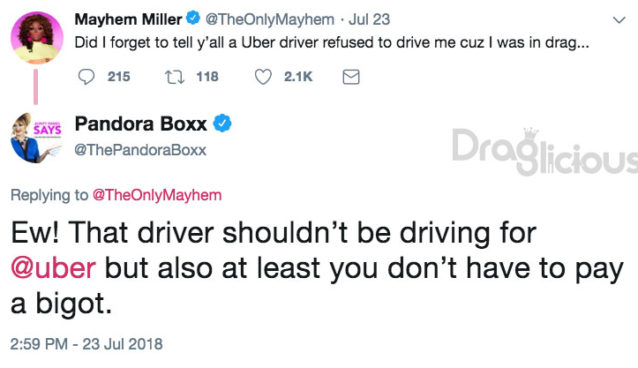This screenshot has width=638, height=368.
Task: Visit the @TheOnlyMayhem handle beside Jul 23
Action: tap(269, 19)
